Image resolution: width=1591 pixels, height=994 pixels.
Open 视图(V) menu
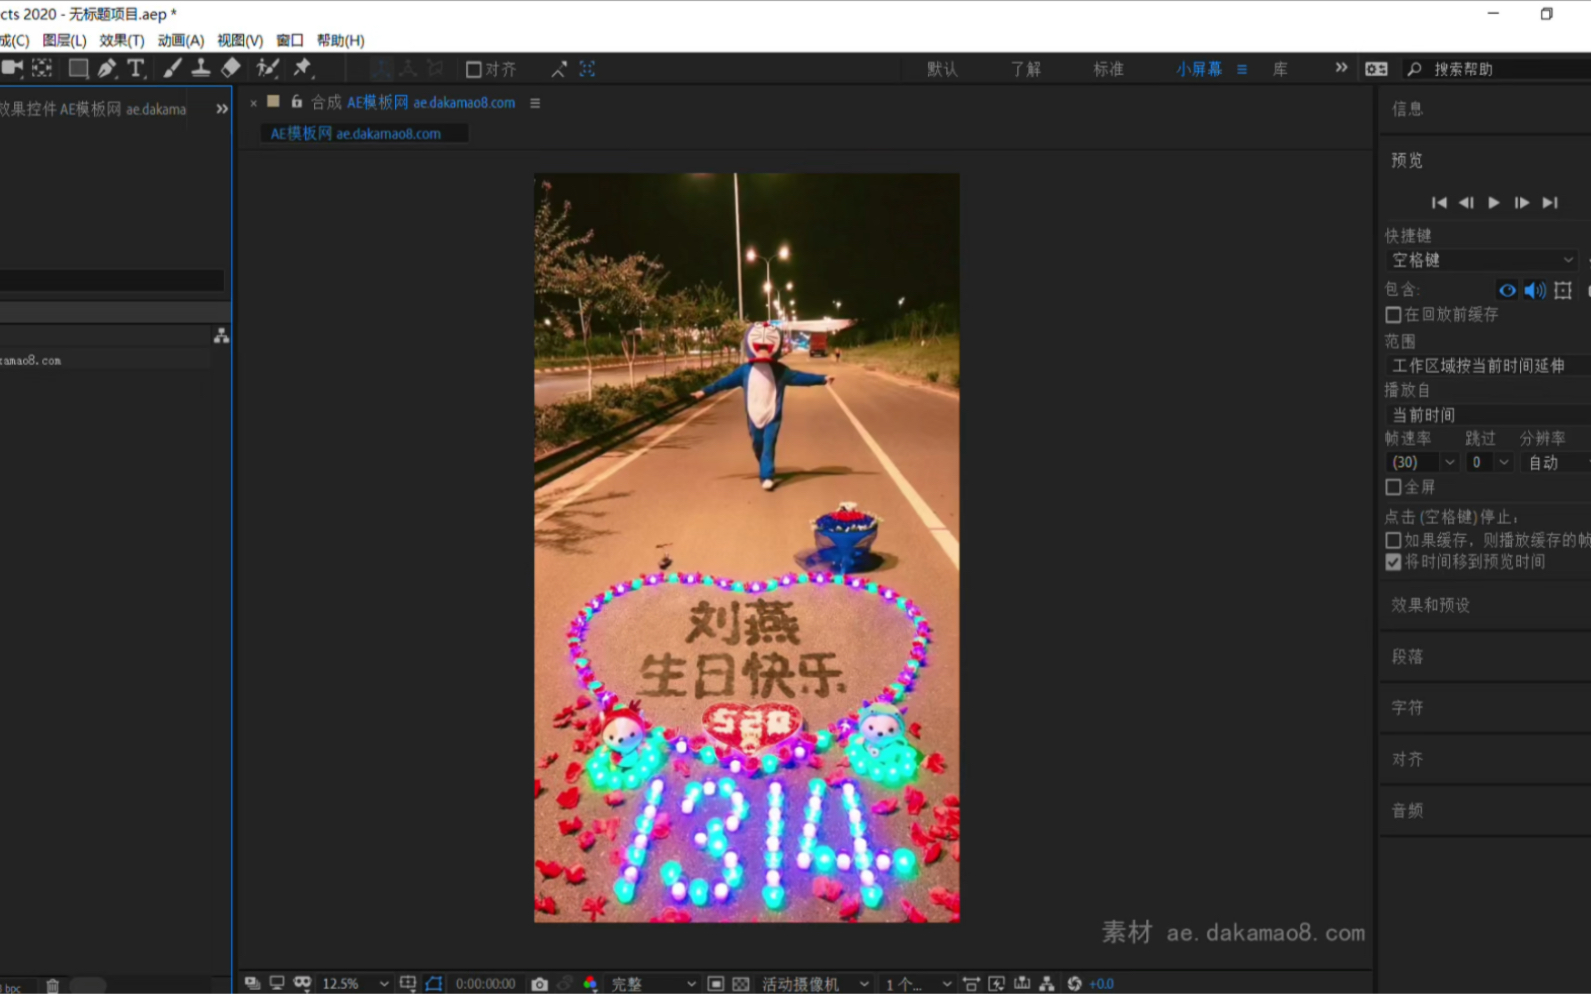click(240, 40)
